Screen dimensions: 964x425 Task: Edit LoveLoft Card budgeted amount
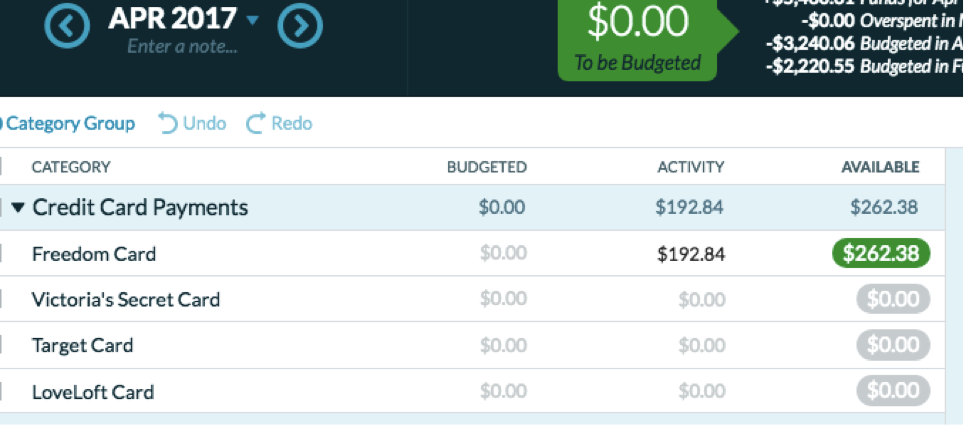click(x=503, y=391)
